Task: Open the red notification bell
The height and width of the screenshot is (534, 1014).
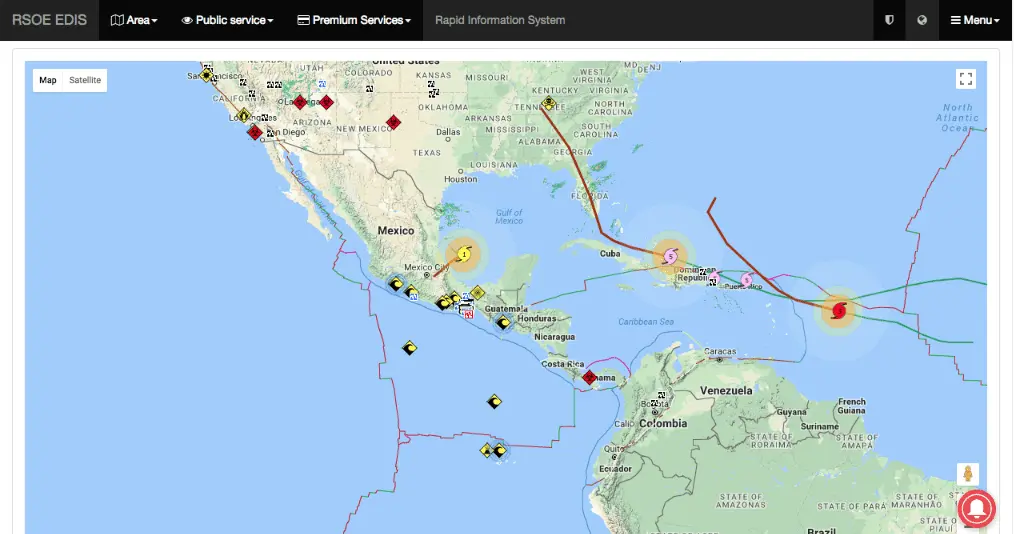Action: [976, 508]
